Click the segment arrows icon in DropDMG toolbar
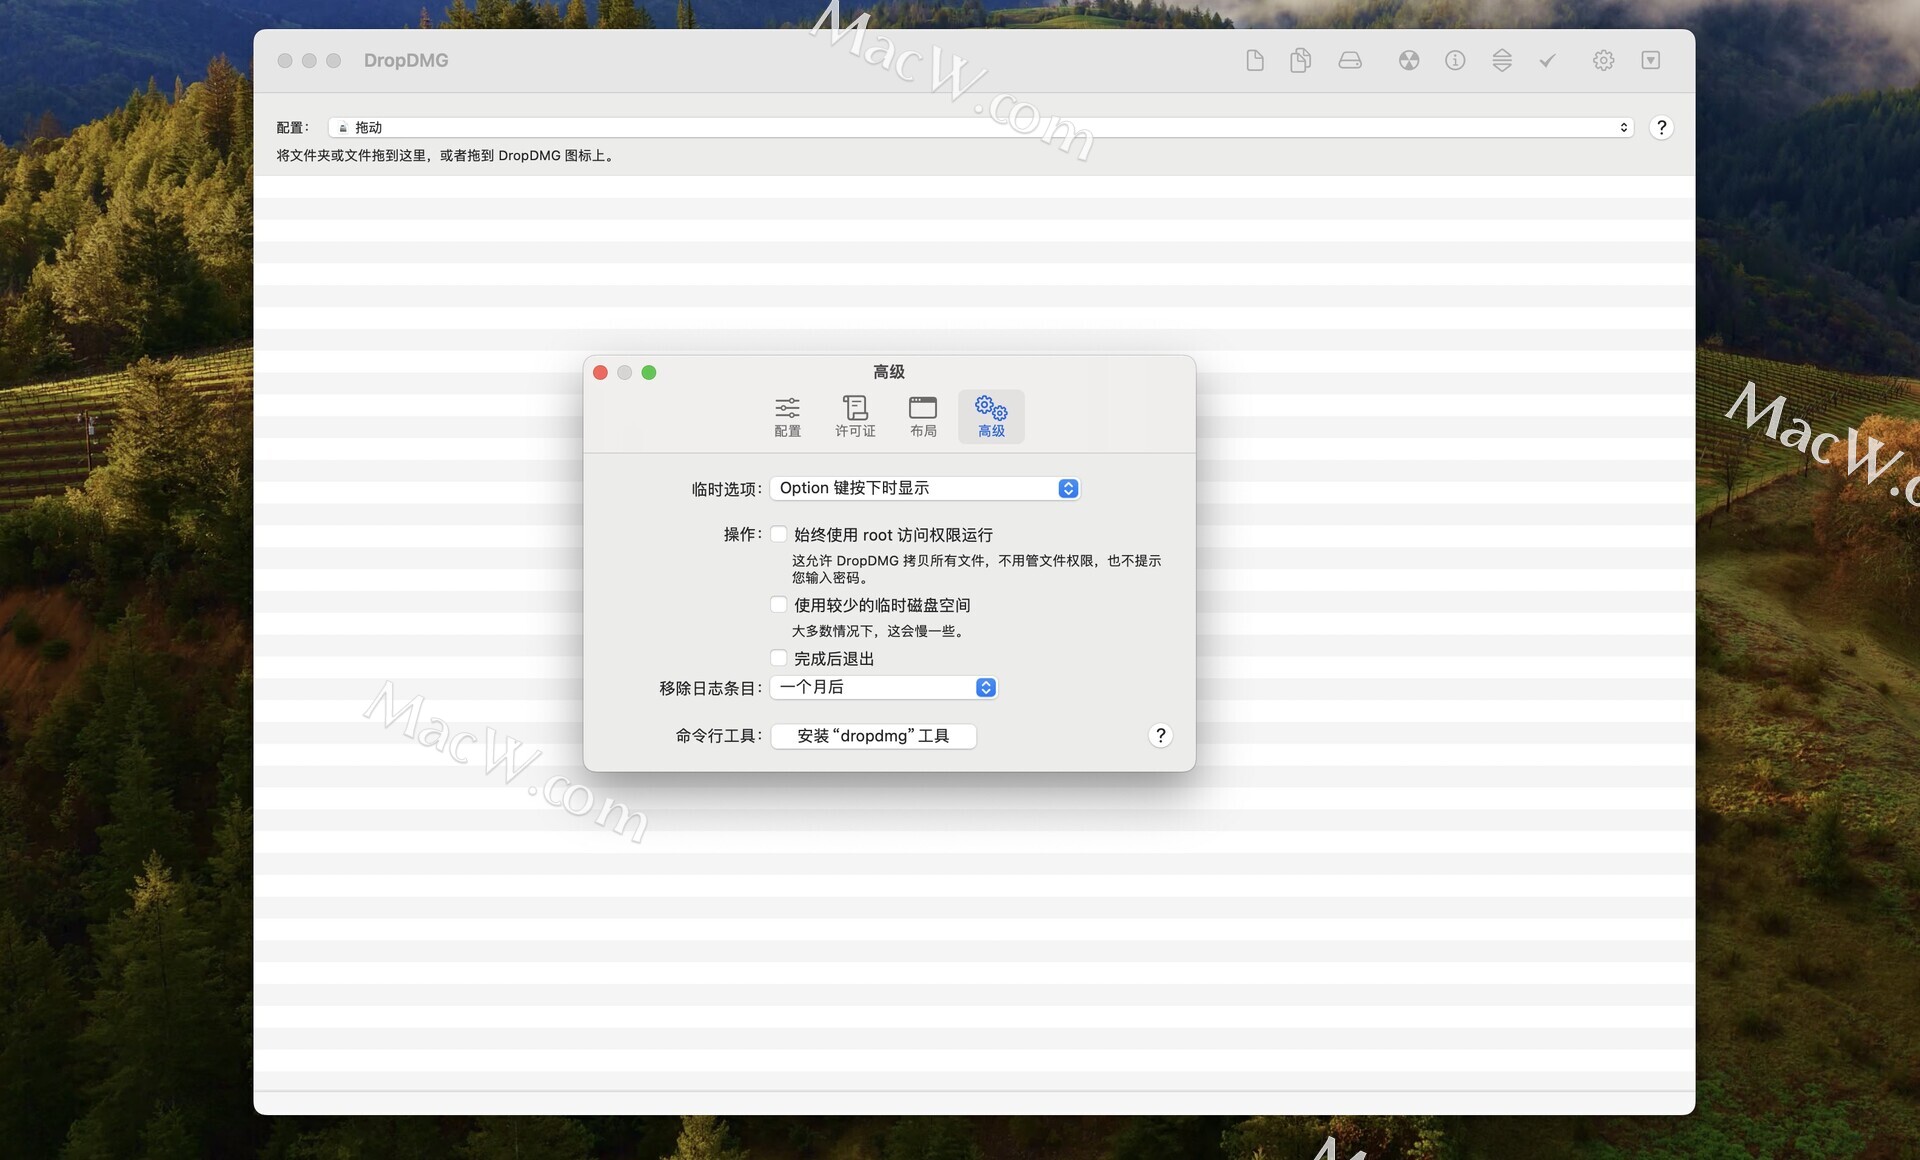This screenshot has width=1920, height=1160. coord(1502,61)
